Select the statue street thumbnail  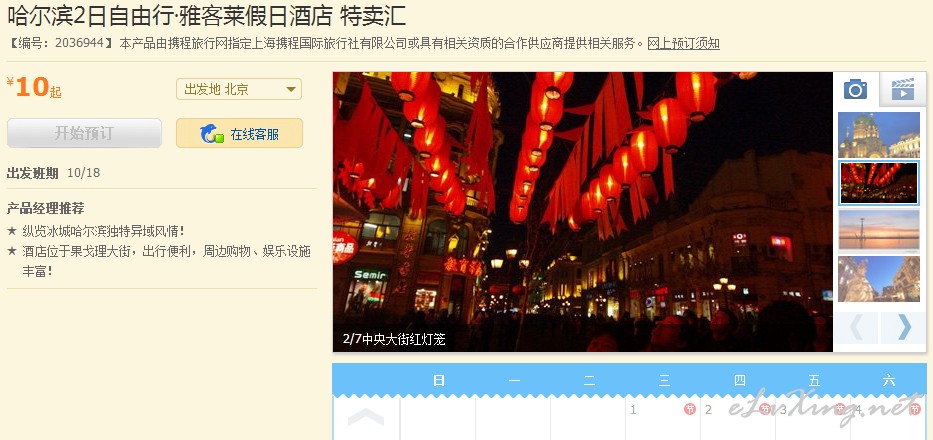[879, 279]
